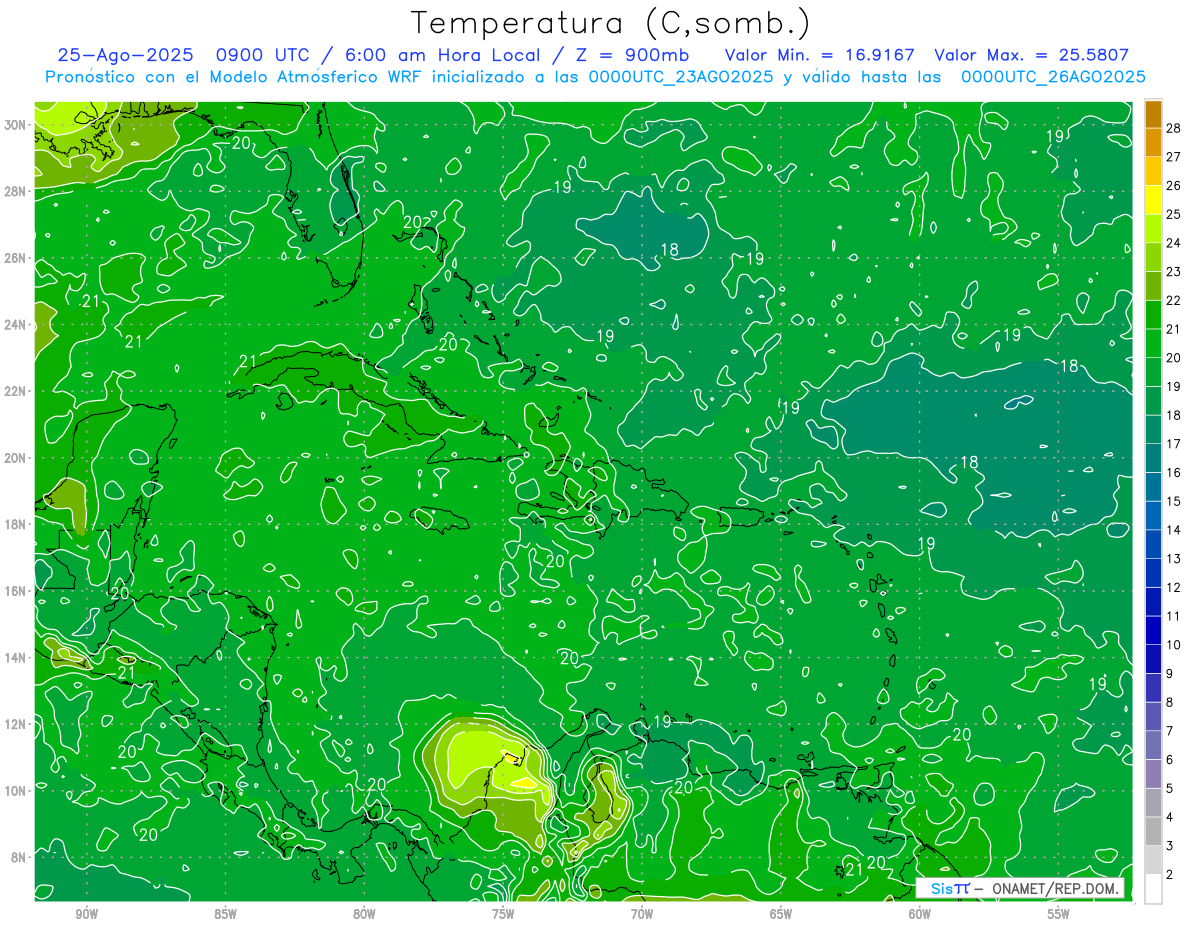Click latitude axis label "12N"
The image size is (1200, 927).
15,724
